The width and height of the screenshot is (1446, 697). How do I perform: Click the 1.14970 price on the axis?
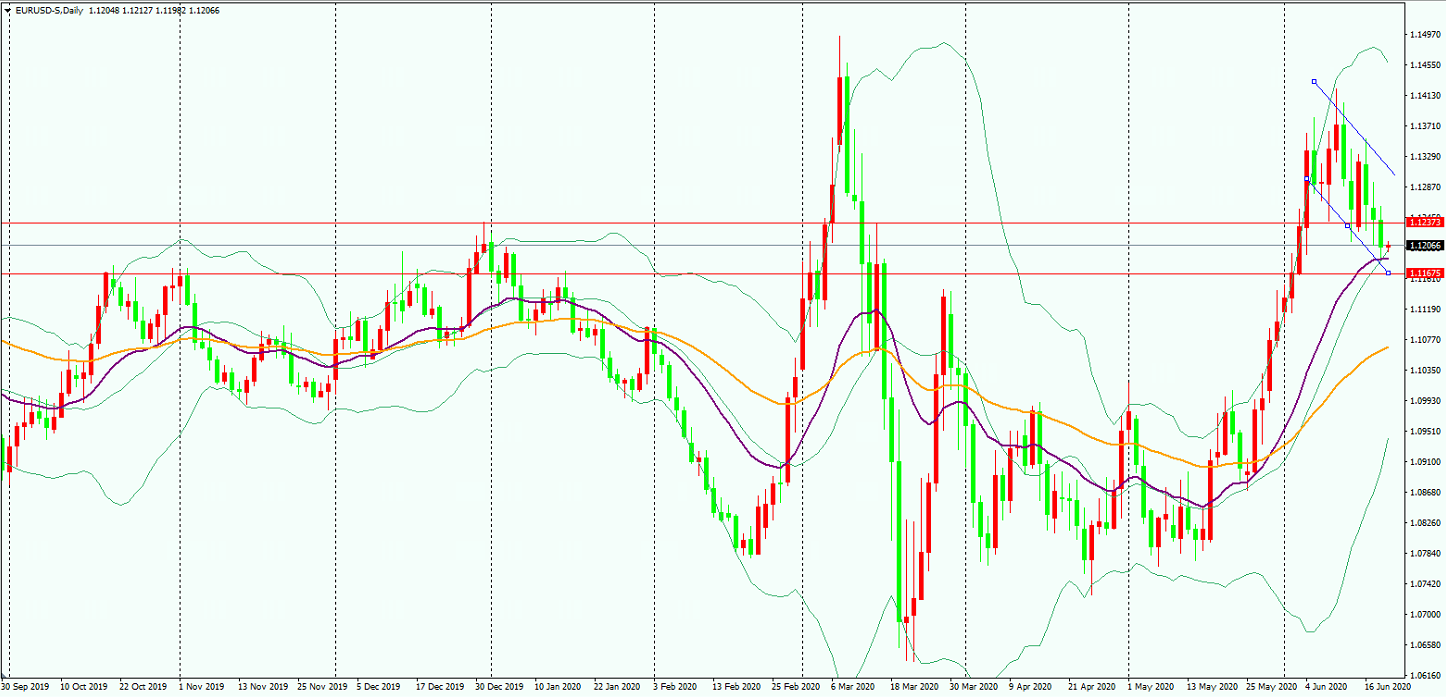pos(1425,35)
